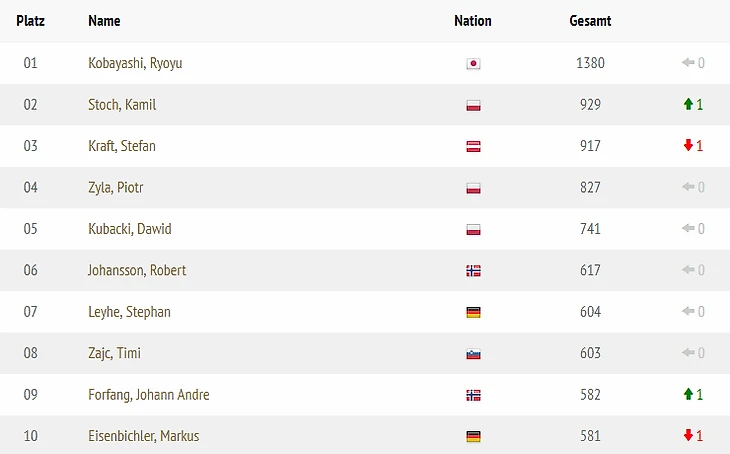Click gray no-change arrow for Kobayashi

[688, 63]
